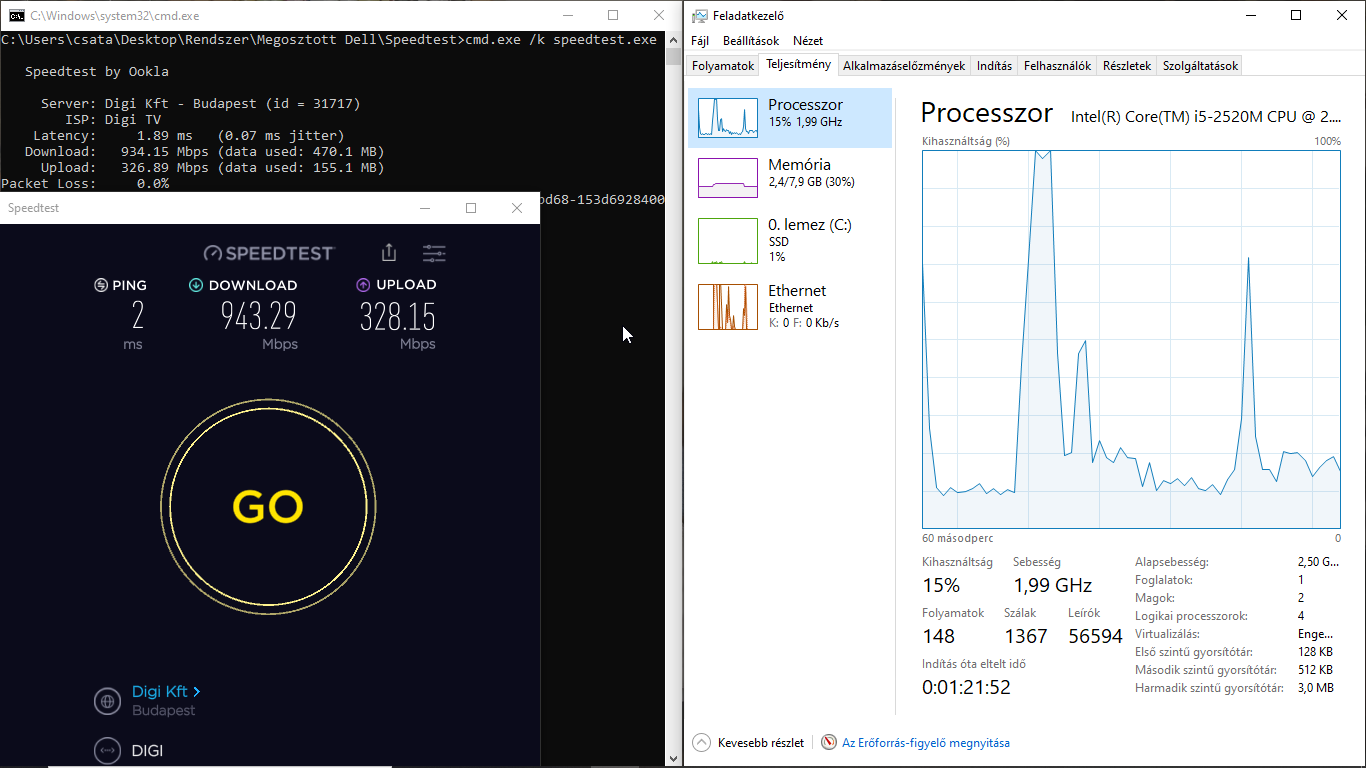Click the cmd Packet Loss line
The width and height of the screenshot is (1366, 768).
(x=85, y=183)
